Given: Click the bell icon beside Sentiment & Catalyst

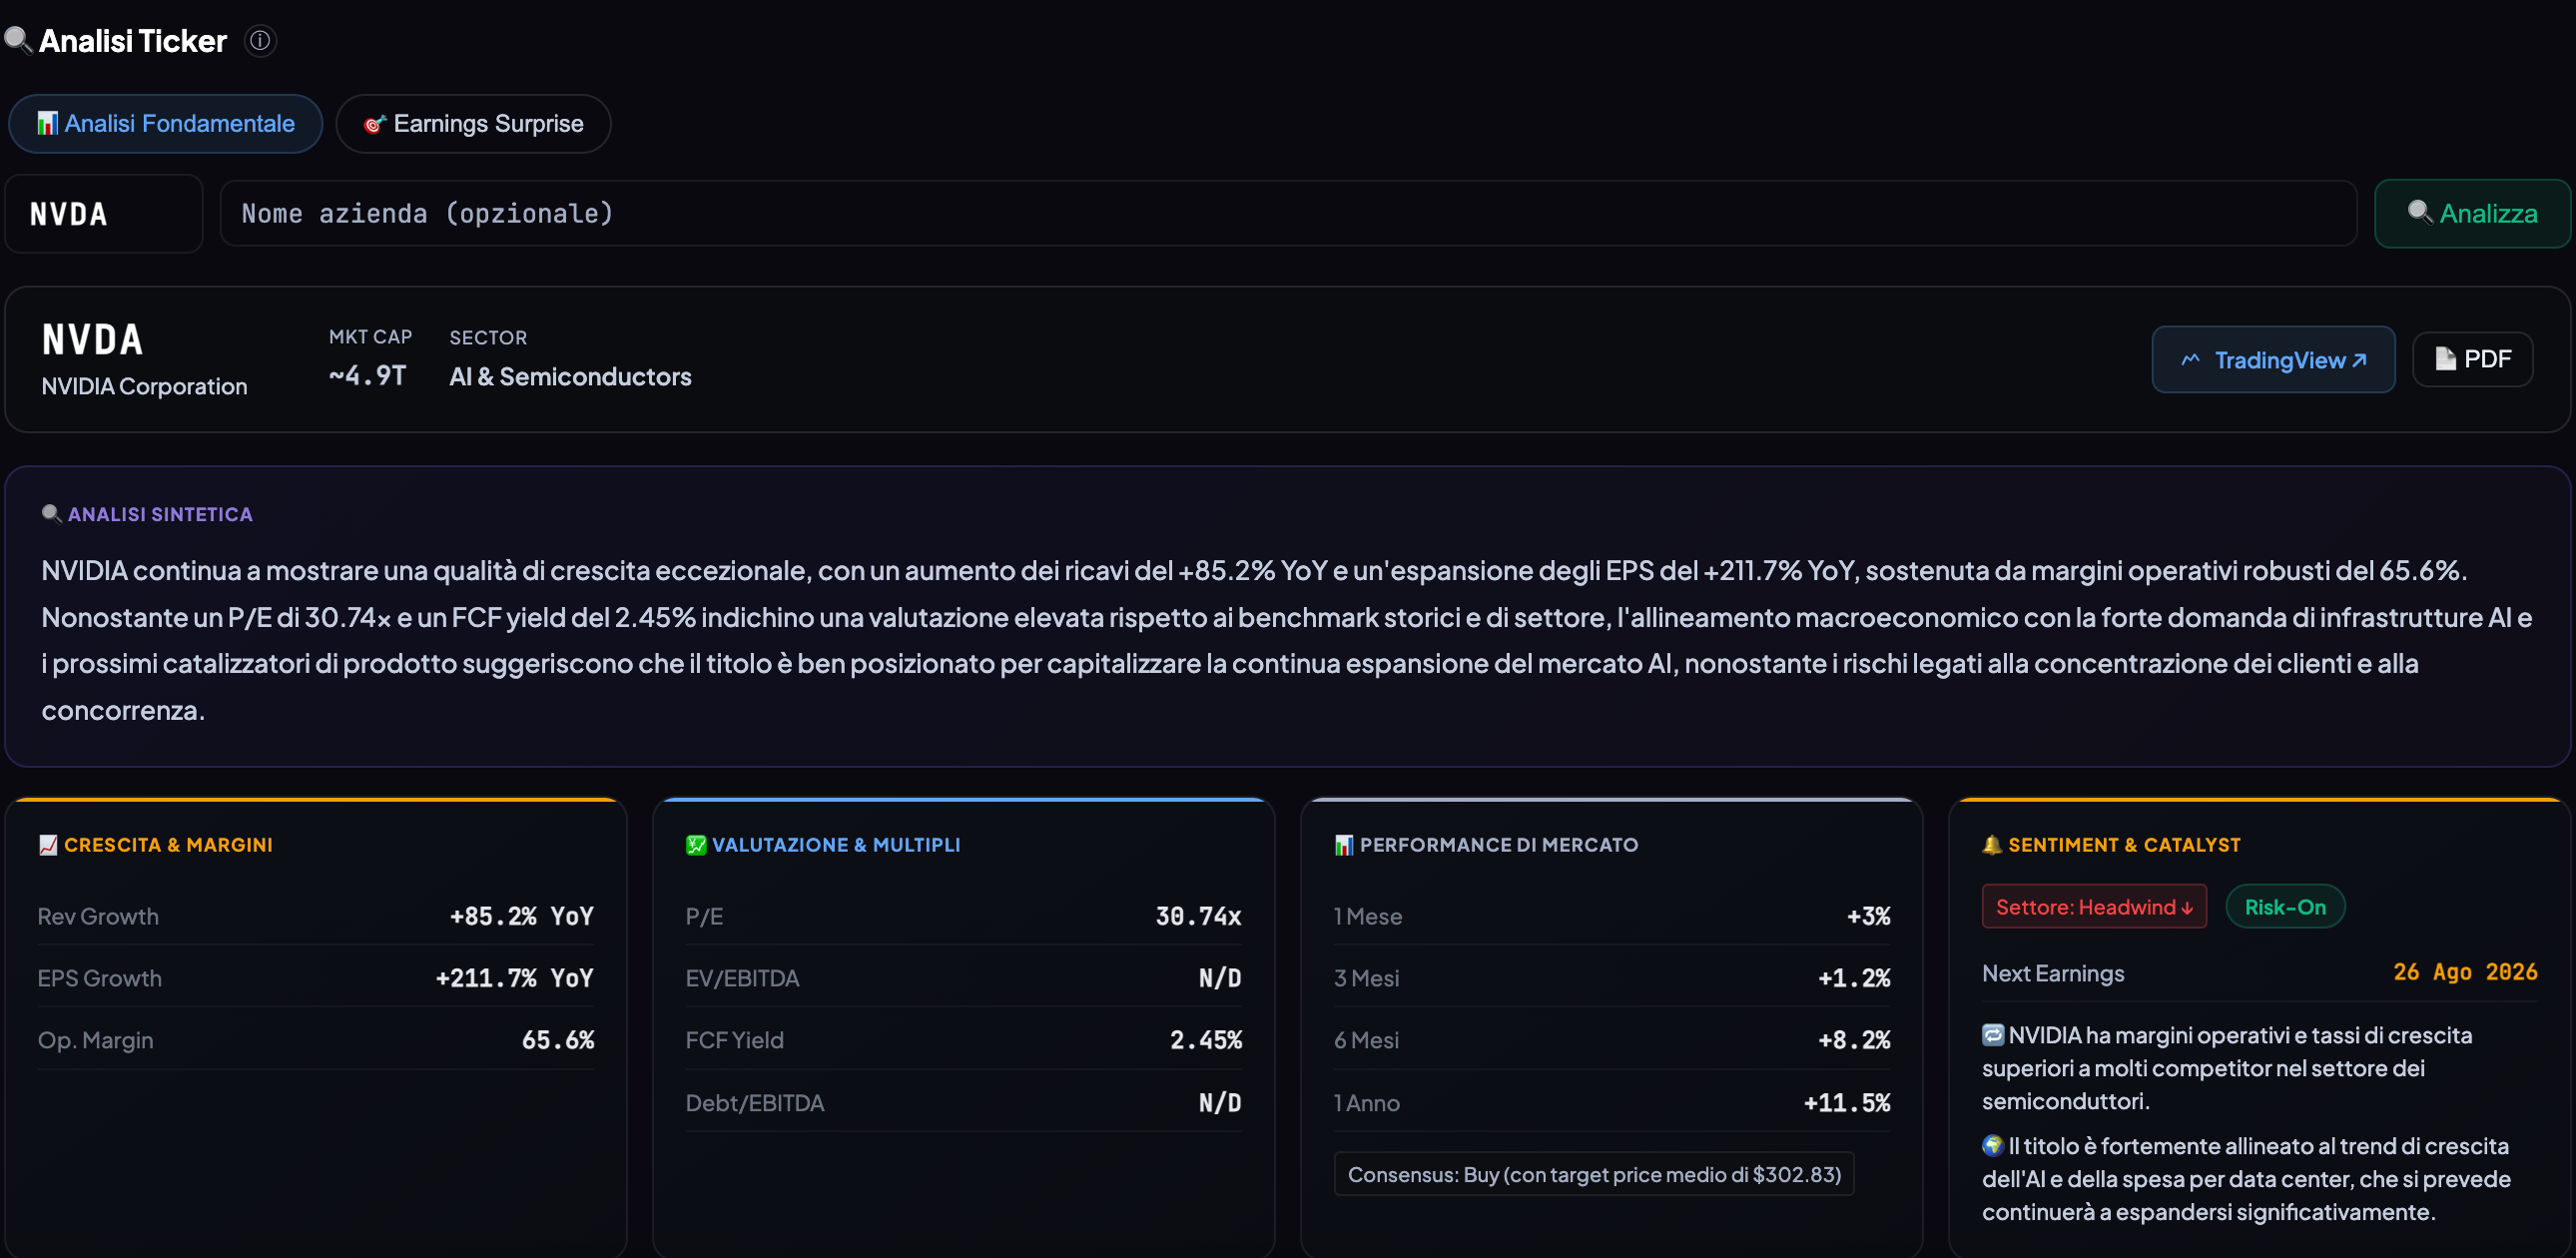Looking at the screenshot, I should tap(1992, 845).
